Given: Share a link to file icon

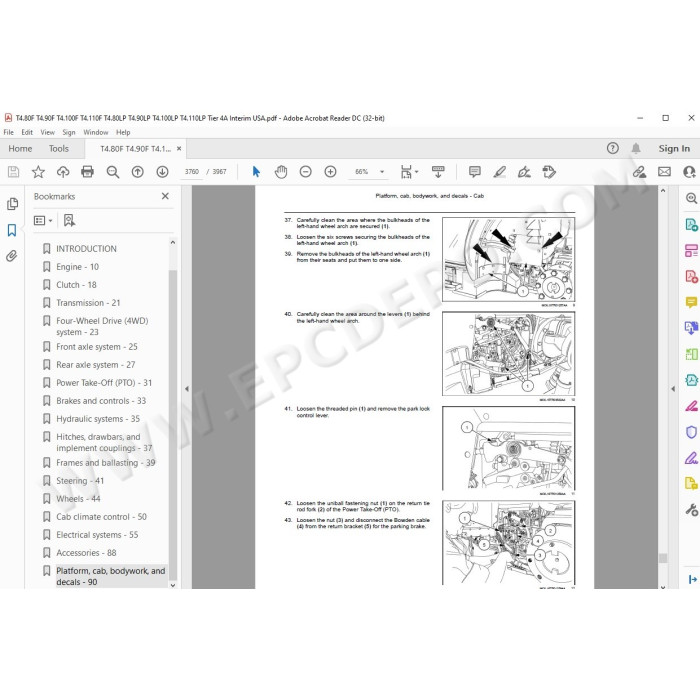Looking at the screenshot, I should [639, 172].
